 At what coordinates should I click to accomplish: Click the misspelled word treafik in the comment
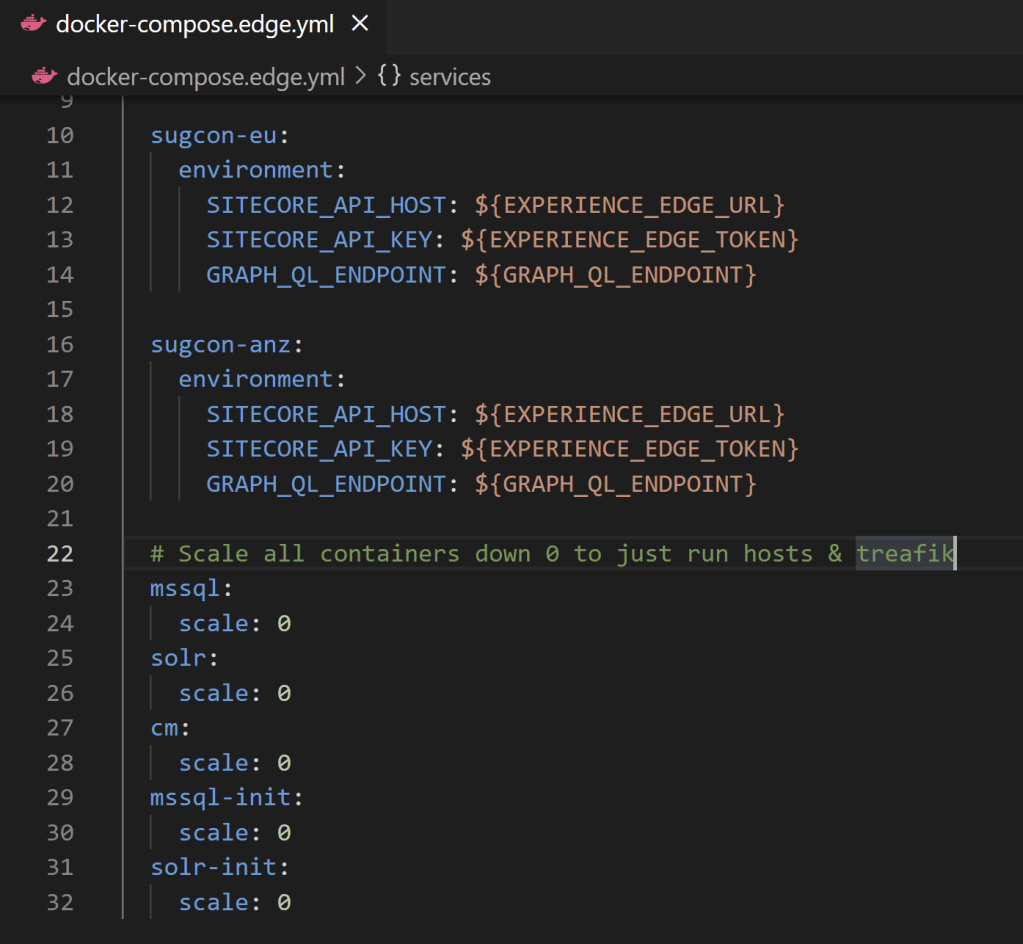pyautogui.click(x=905, y=553)
